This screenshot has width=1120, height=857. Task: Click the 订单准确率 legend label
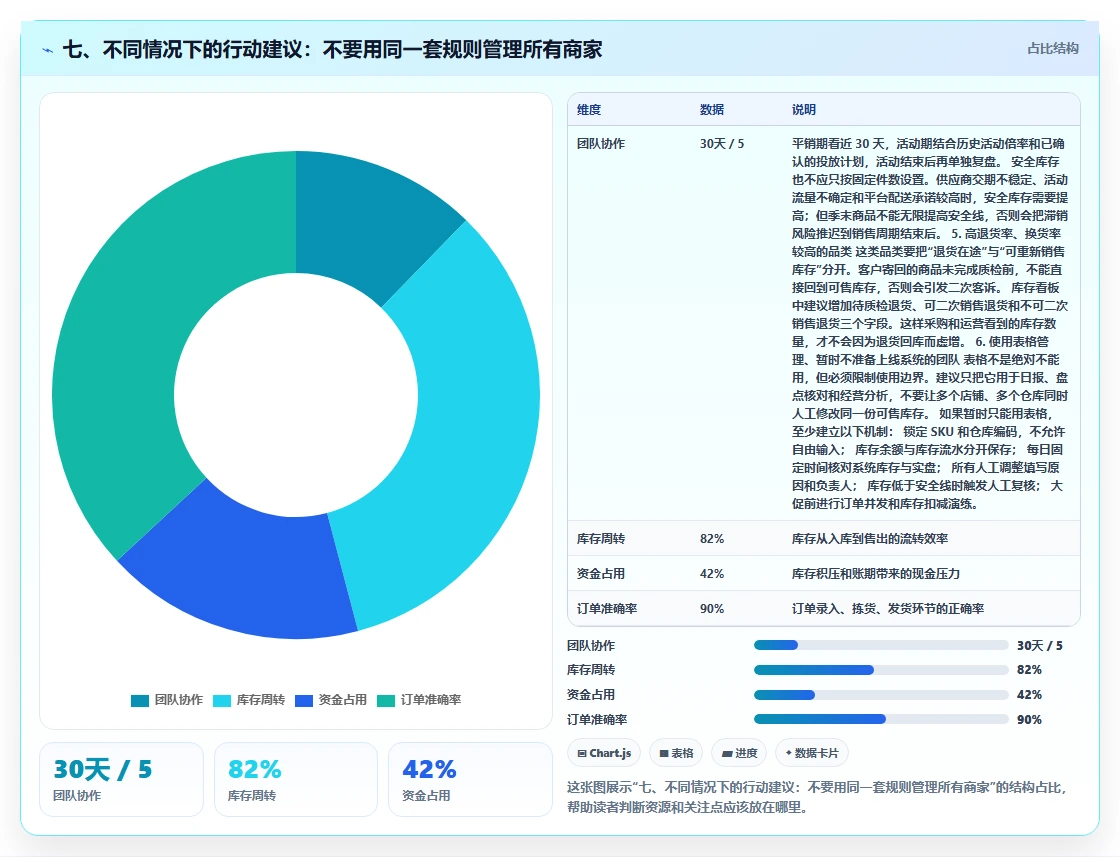tap(431, 700)
